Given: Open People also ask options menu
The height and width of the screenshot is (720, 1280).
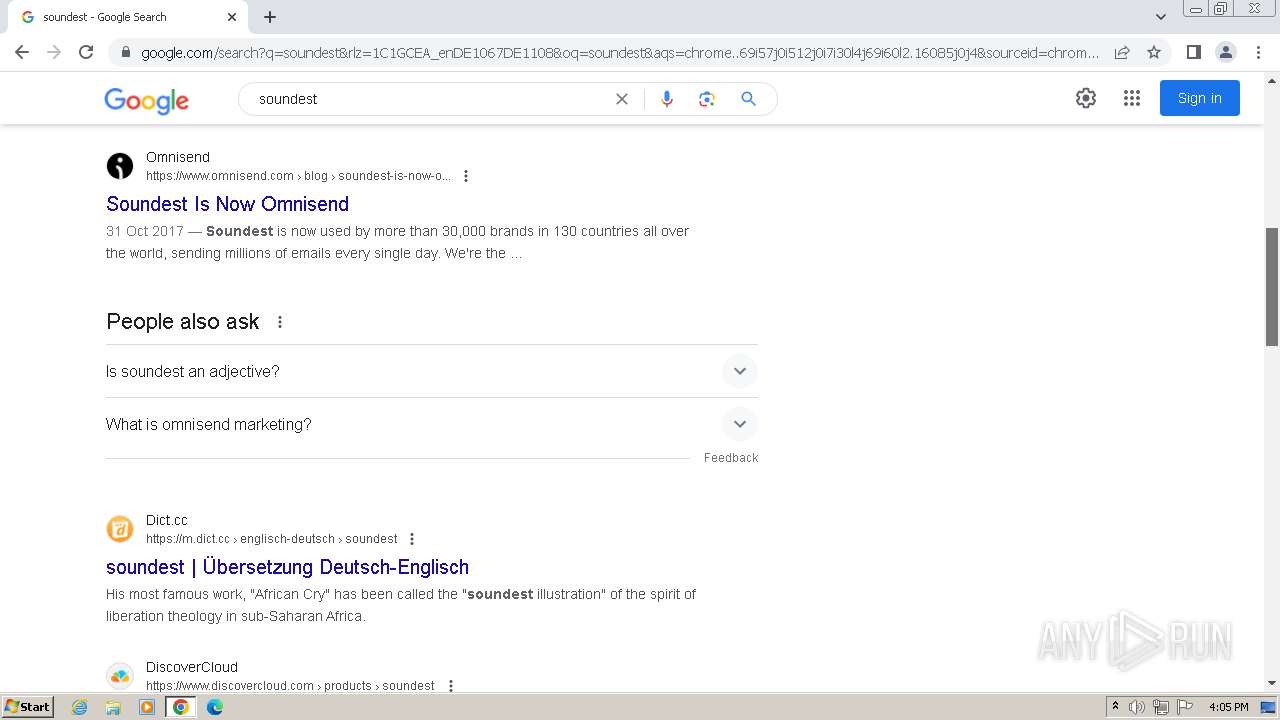Looking at the screenshot, I should [280, 322].
